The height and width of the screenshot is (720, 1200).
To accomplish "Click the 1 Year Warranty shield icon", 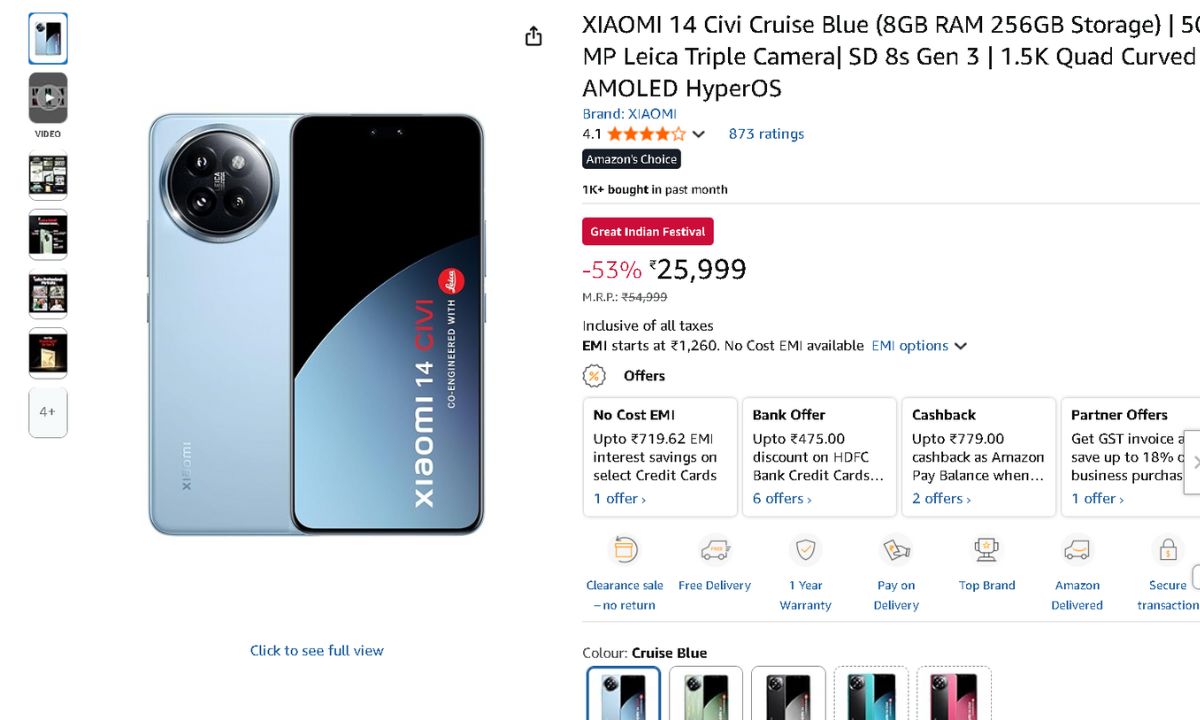I will (805, 550).
